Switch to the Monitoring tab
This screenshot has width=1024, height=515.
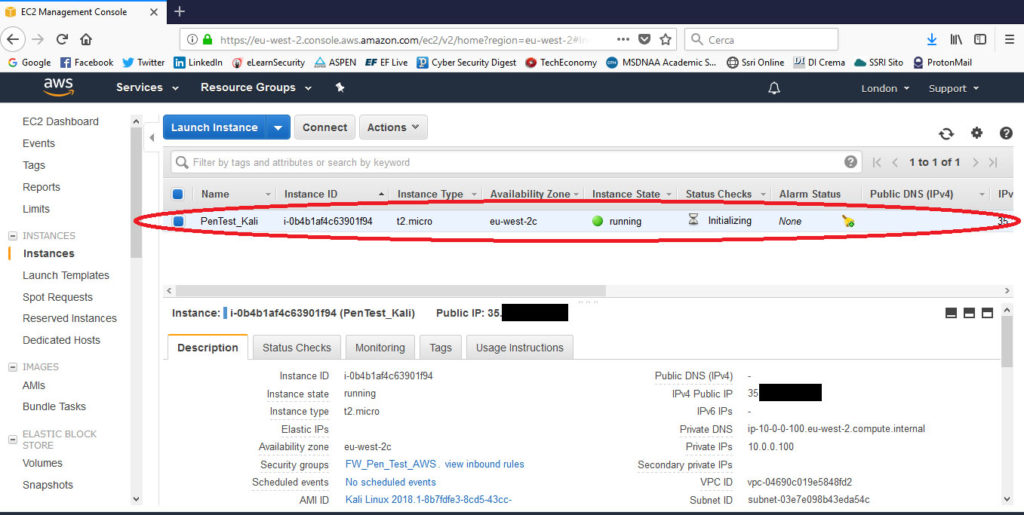380,348
